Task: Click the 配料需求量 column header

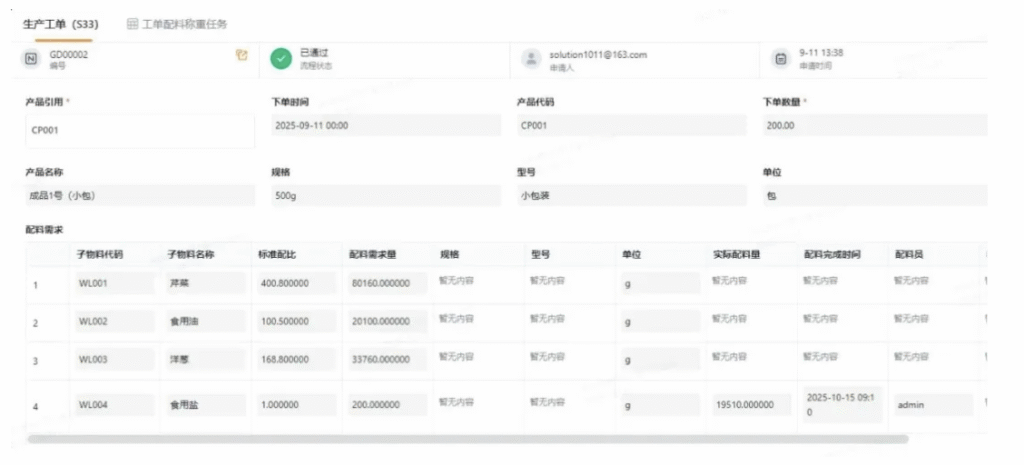Action: (373, 254)
